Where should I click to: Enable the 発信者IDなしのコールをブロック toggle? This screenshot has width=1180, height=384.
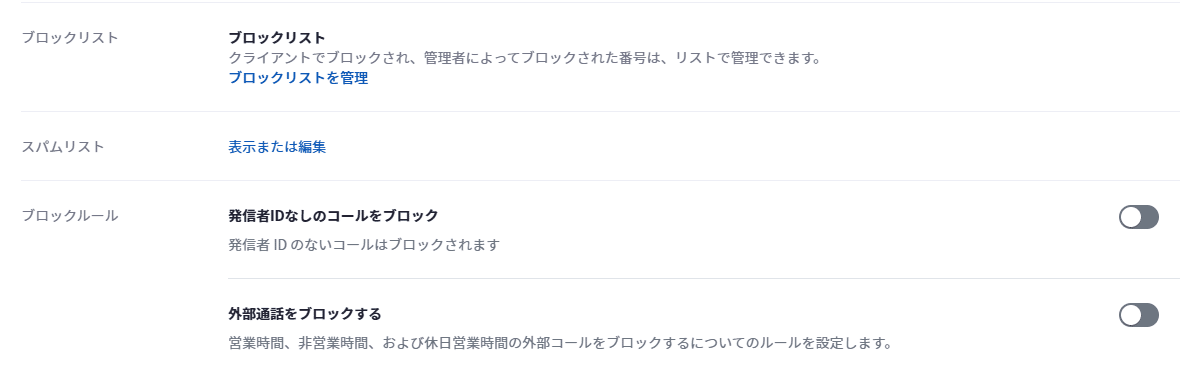(1139, 217)
